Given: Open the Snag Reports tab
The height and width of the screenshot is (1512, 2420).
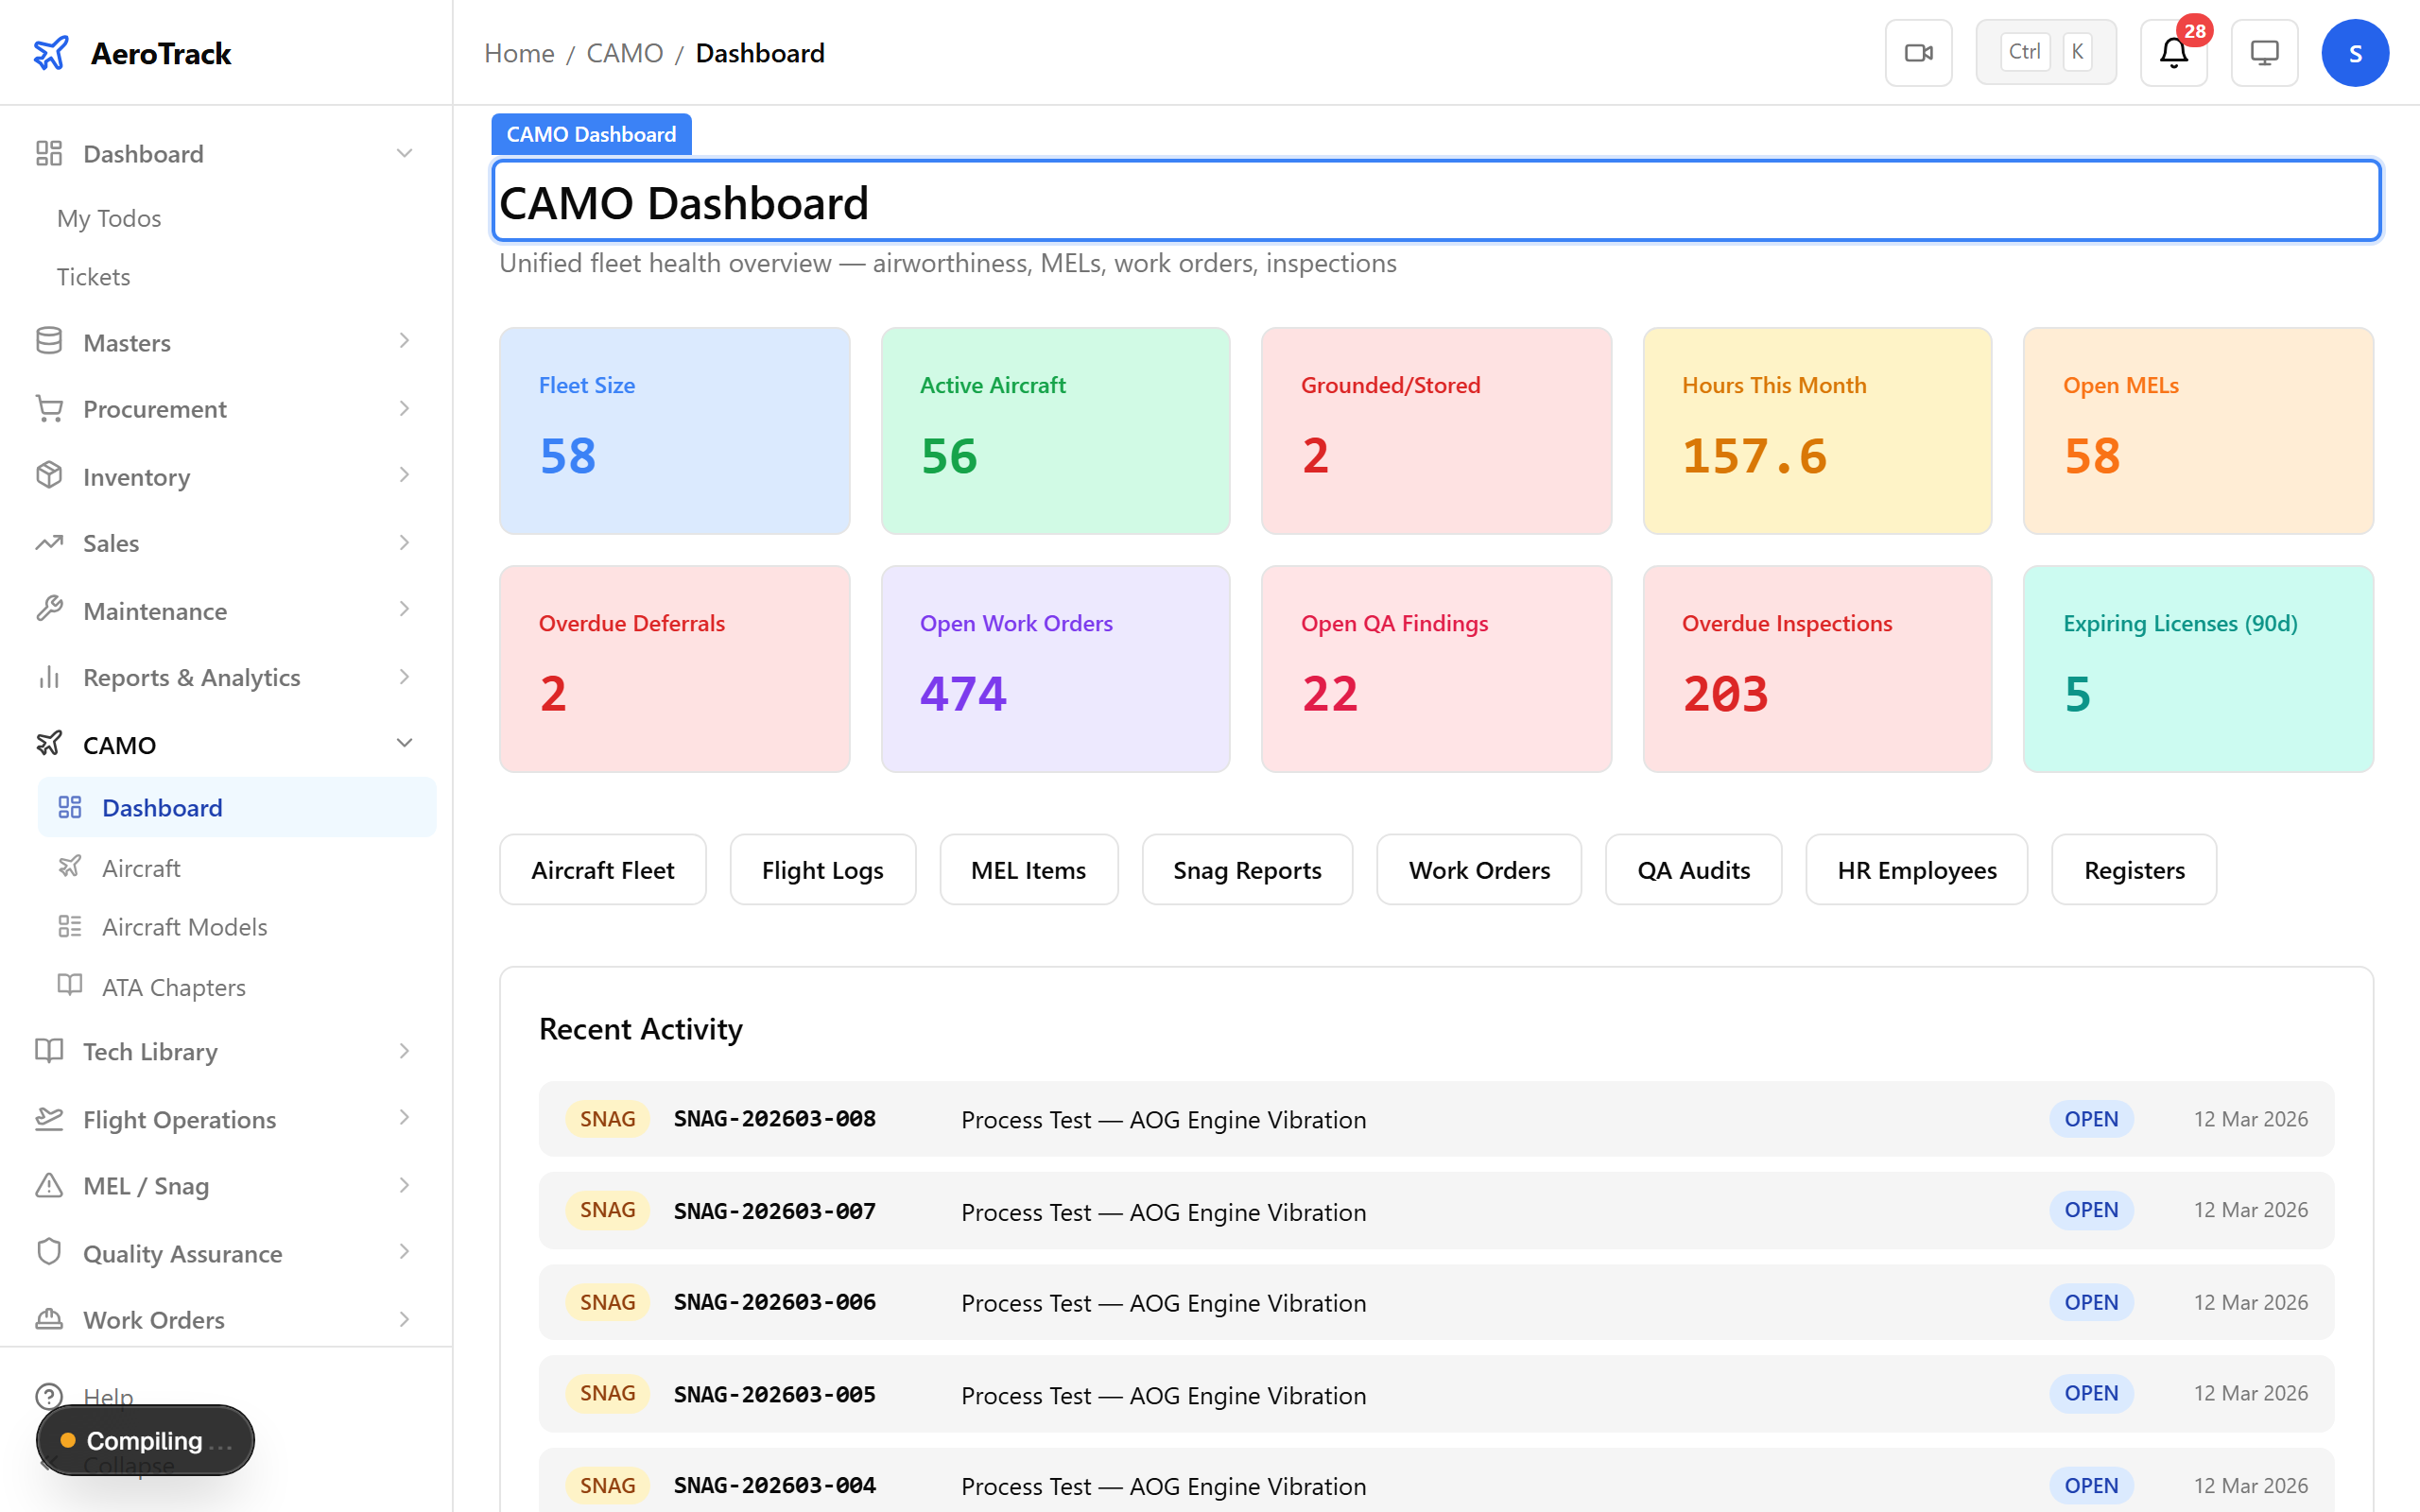Looking at the screenshot, I should [1247, 869].
